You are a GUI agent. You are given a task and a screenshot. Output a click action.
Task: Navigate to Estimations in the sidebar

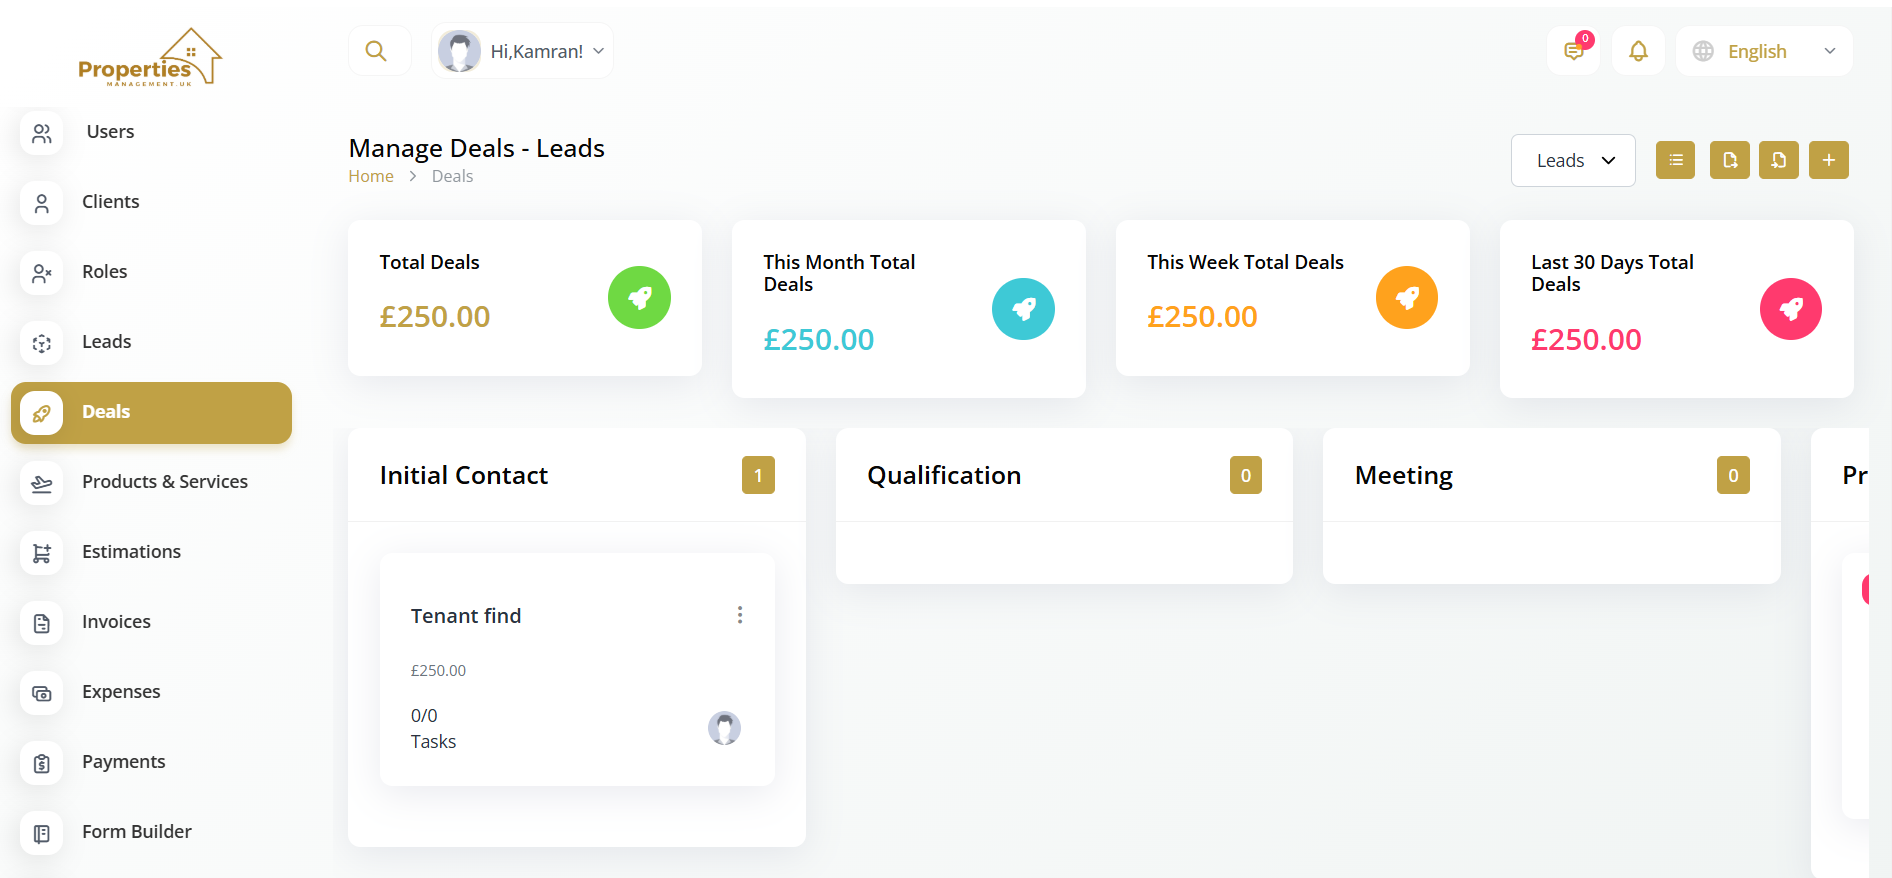(x=131, y=552)
